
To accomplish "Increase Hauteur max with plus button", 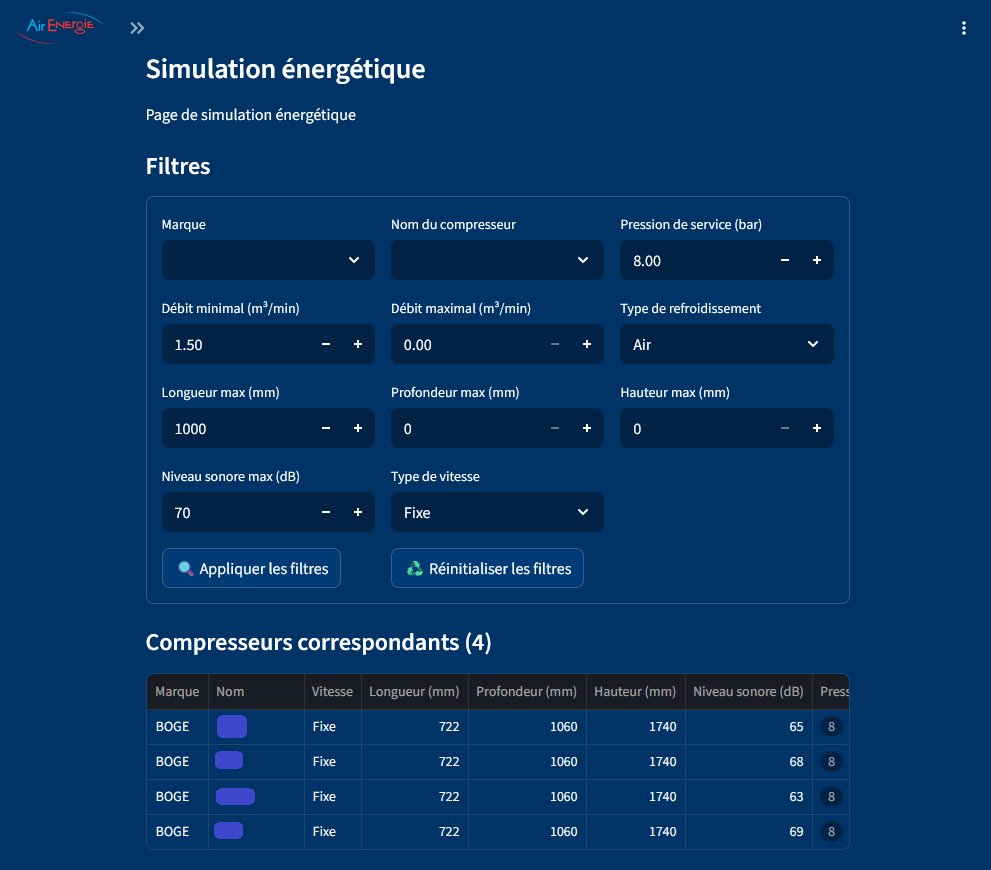I will pyautogui.click(x=817, y=428).
